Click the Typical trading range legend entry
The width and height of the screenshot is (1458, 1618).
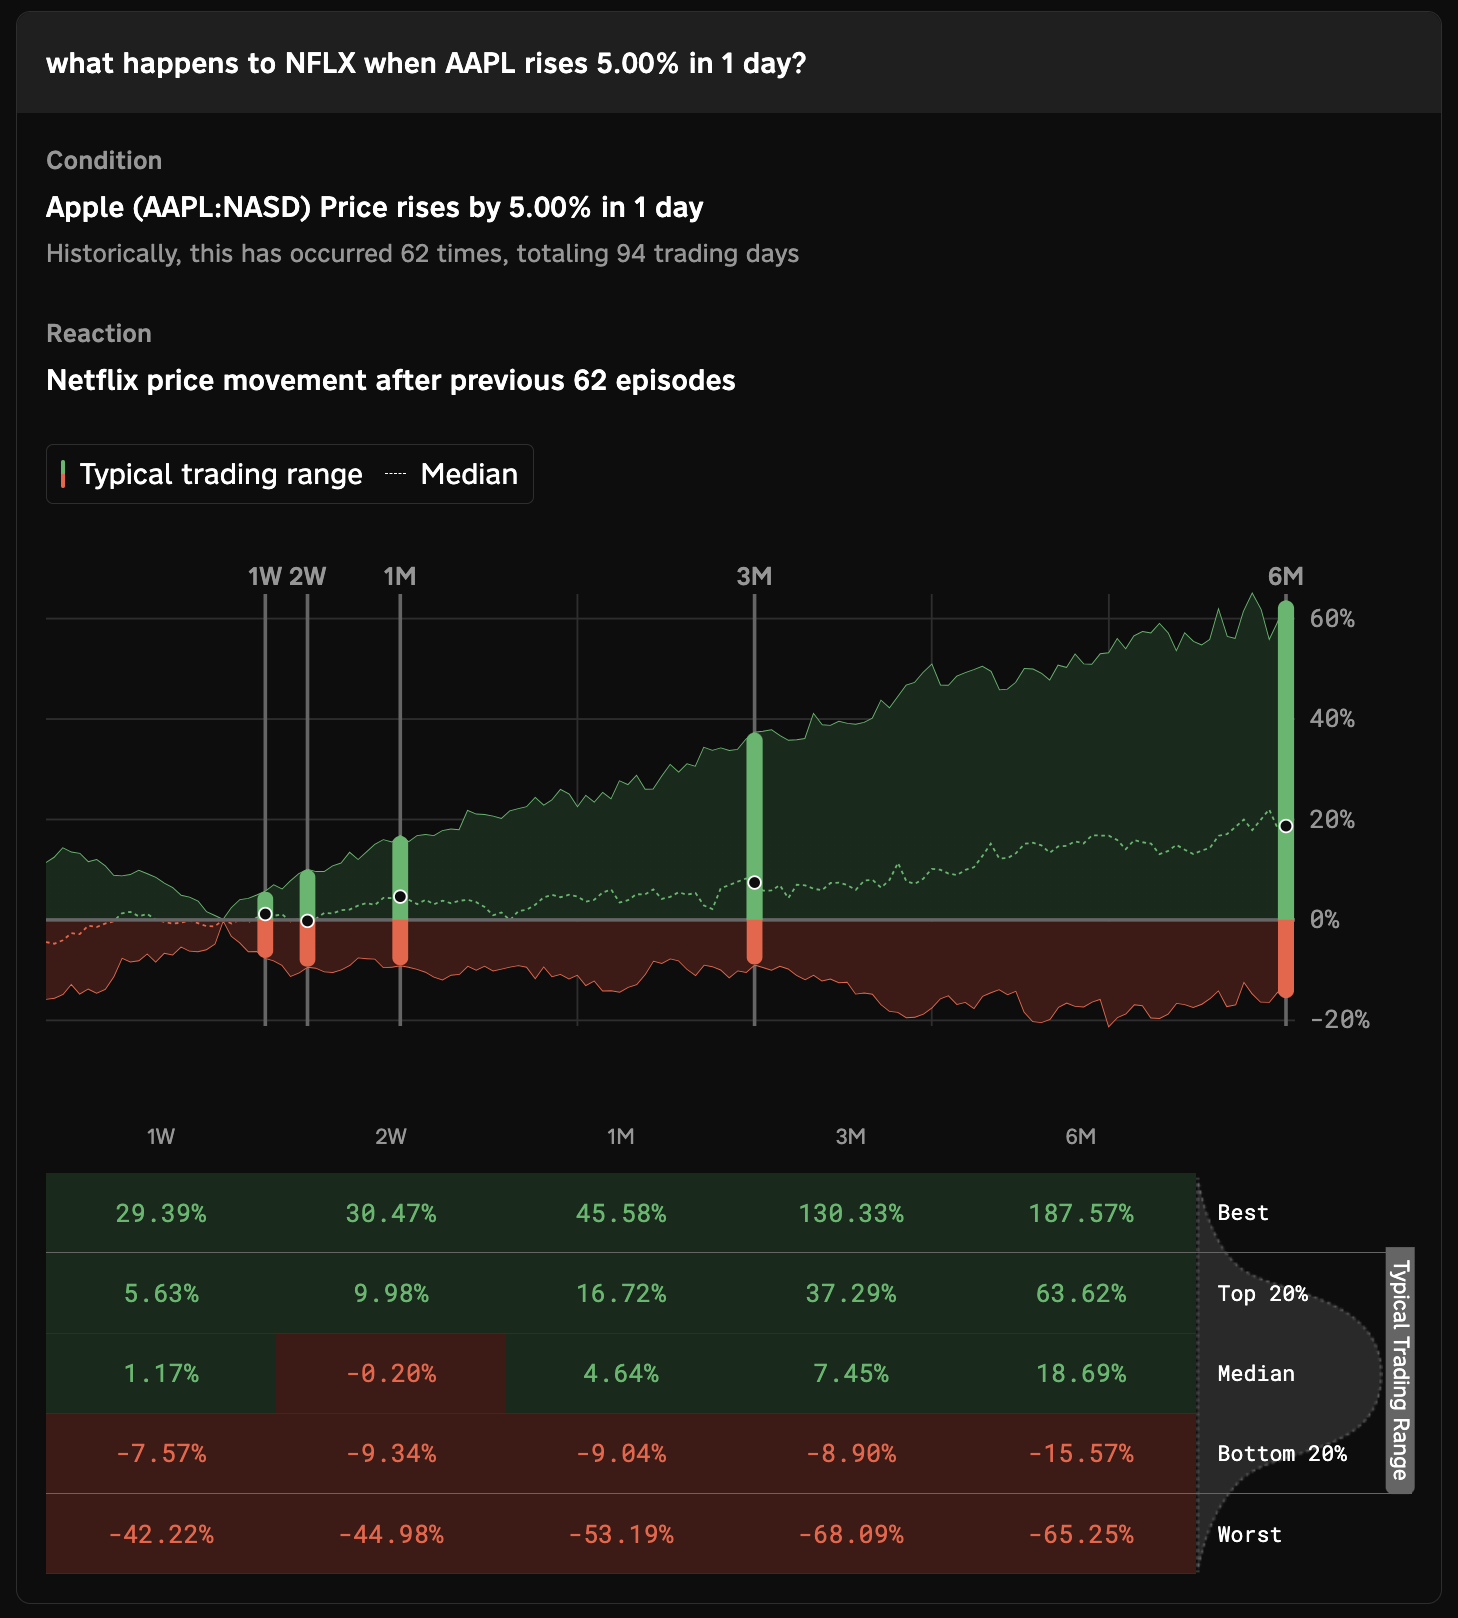211,474
